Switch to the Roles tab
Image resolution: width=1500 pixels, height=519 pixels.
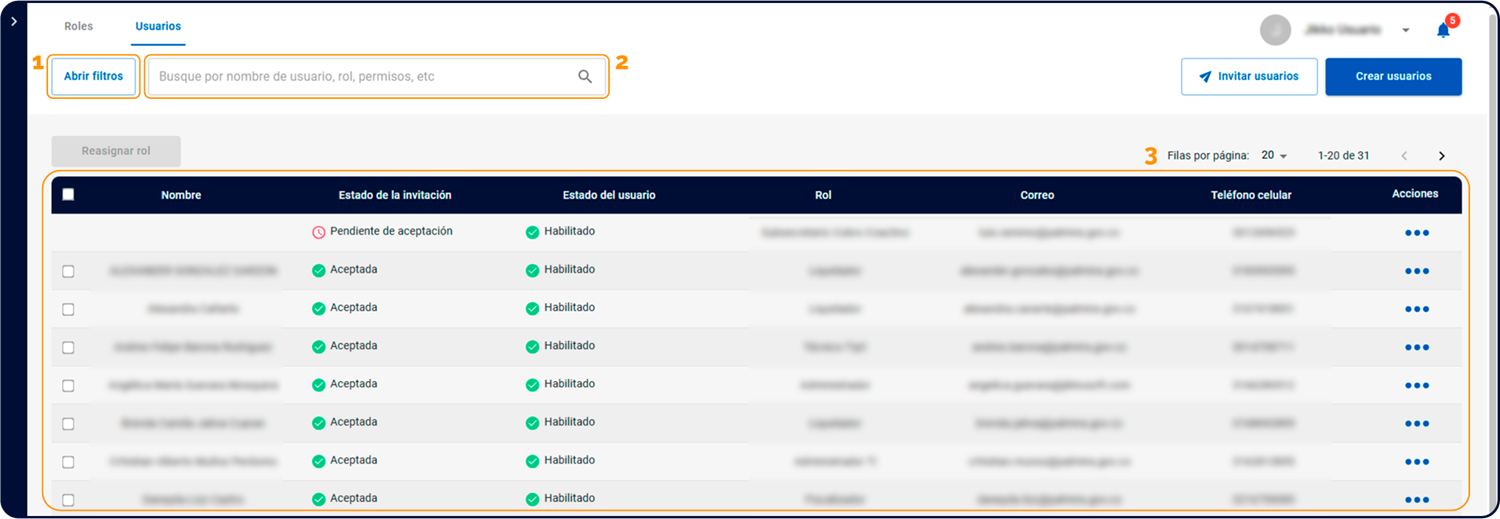[78, 26]
